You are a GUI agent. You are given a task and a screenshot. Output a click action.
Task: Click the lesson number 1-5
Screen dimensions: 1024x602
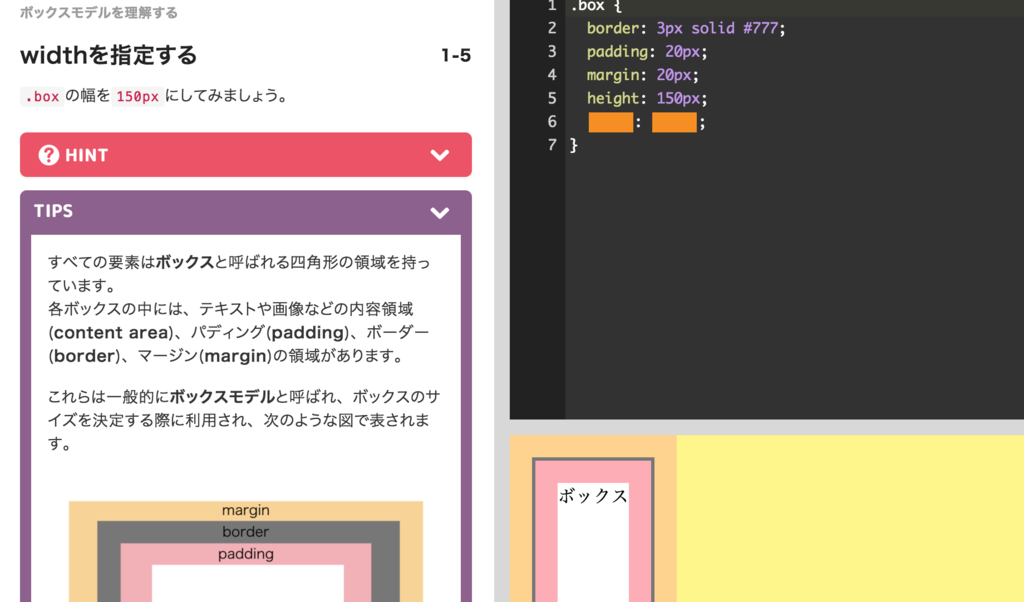(456, 55)
